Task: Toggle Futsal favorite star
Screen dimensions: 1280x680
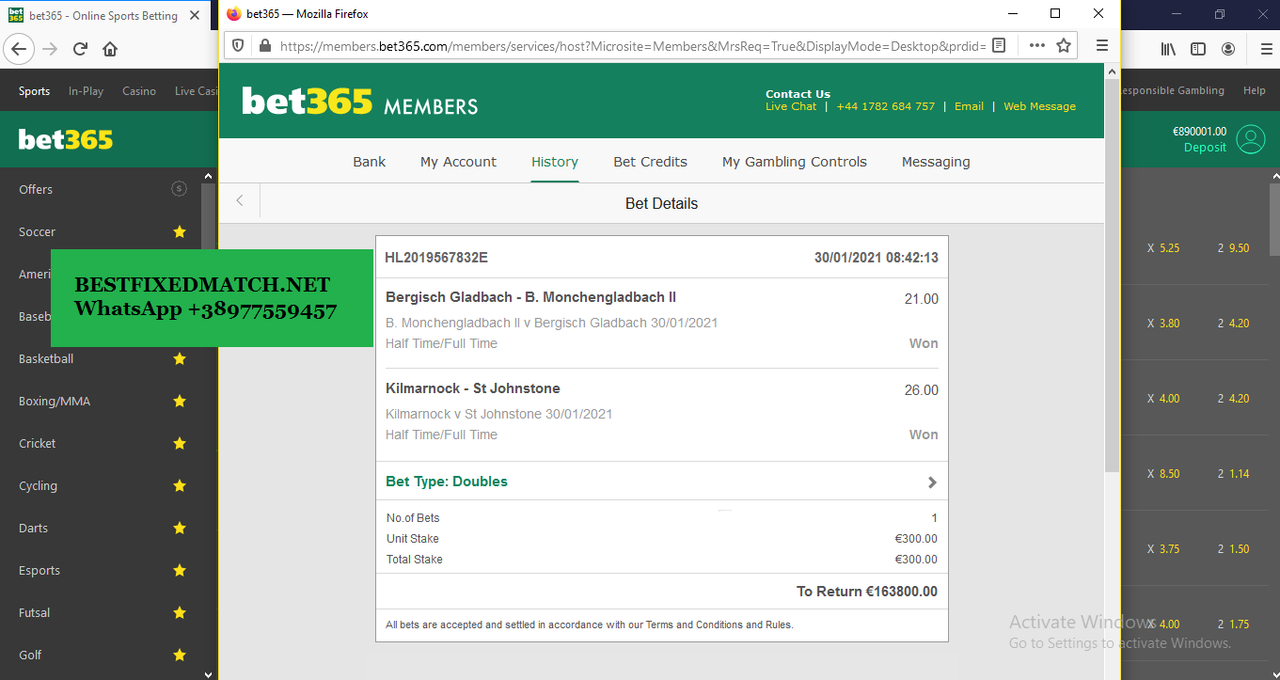Action: 180,613
